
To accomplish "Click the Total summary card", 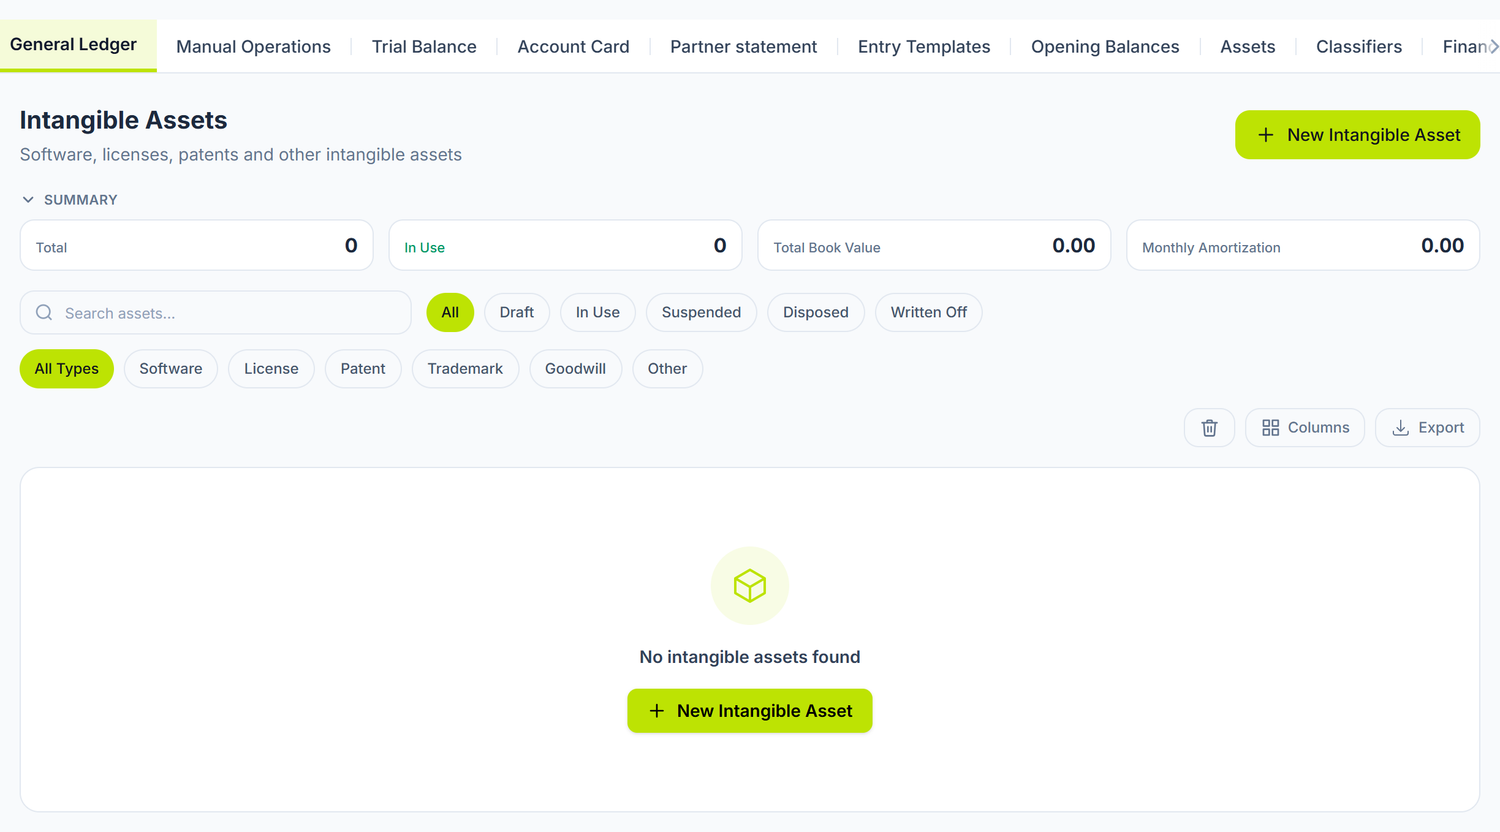I will pyautogui.click(x=197, y=246).
